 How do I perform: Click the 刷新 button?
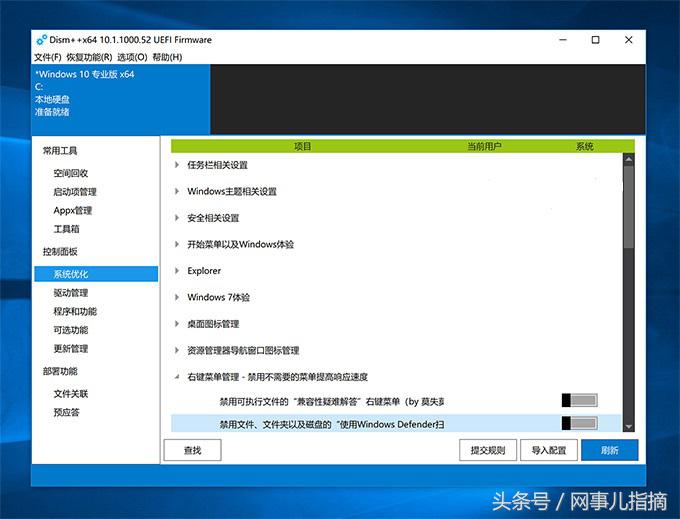609,450
